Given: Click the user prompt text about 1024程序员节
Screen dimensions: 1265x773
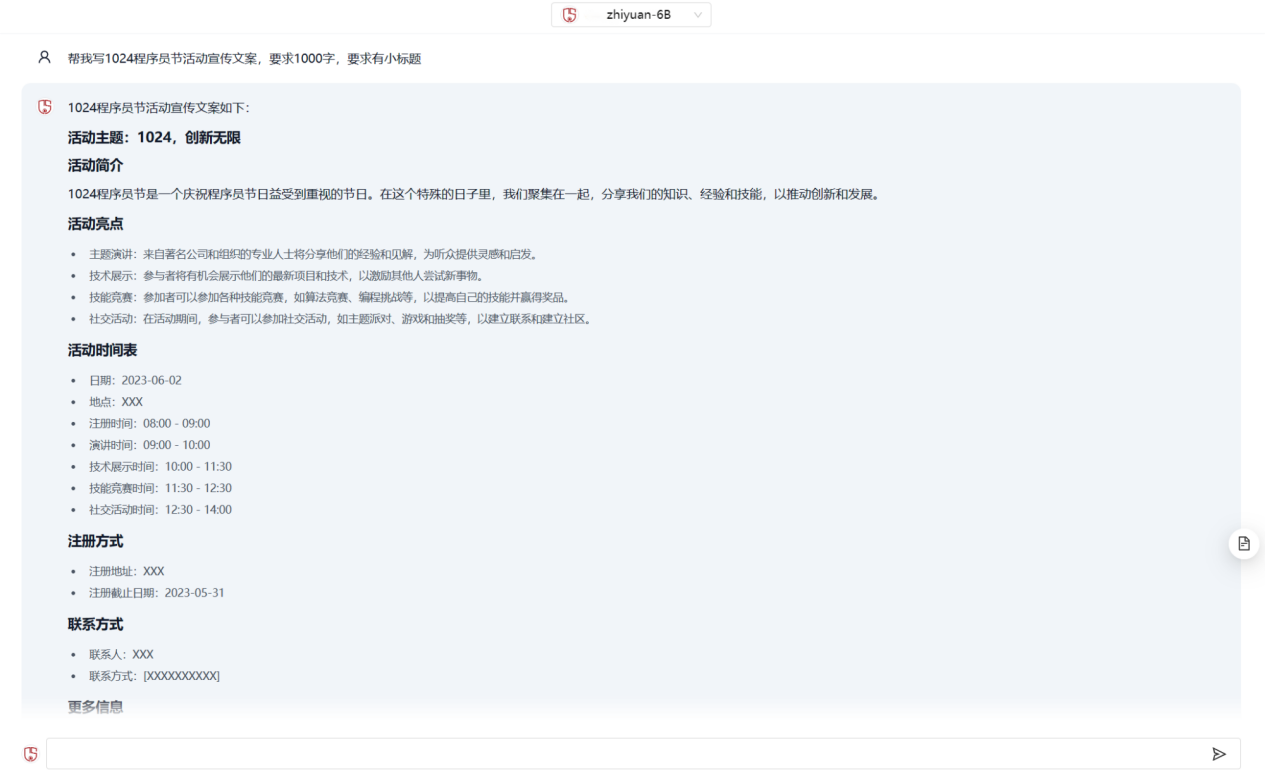Looking at the screenshot, I should [x=244, y=59].
